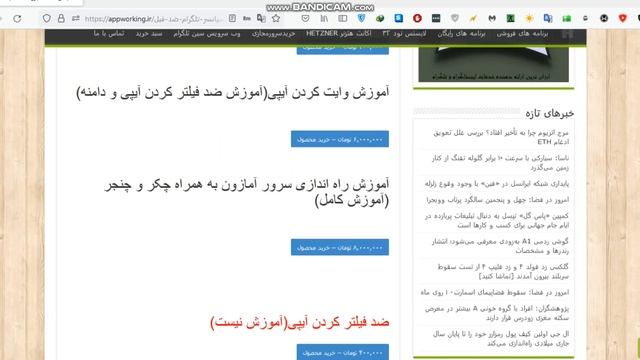Open the 'خریدسرورمجازی' menu item

[x=273, y=34]
